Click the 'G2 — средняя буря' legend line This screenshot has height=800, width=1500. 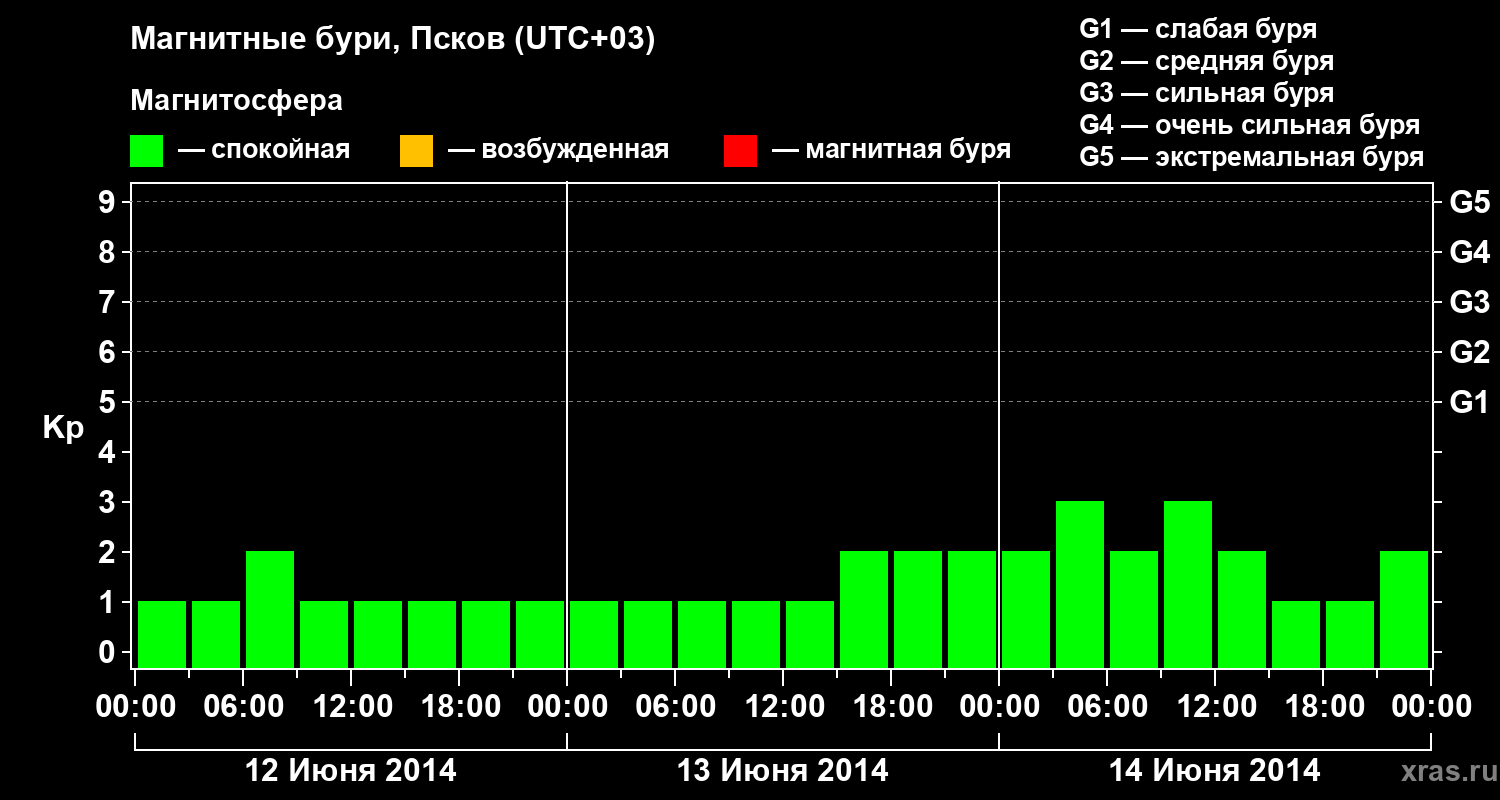click(1207, 61)
